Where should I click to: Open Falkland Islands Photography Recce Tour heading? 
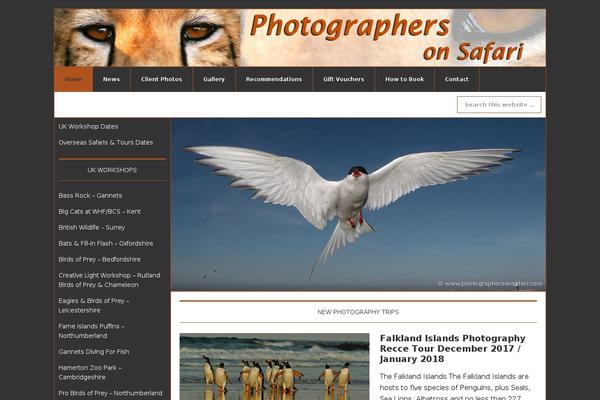453,349
